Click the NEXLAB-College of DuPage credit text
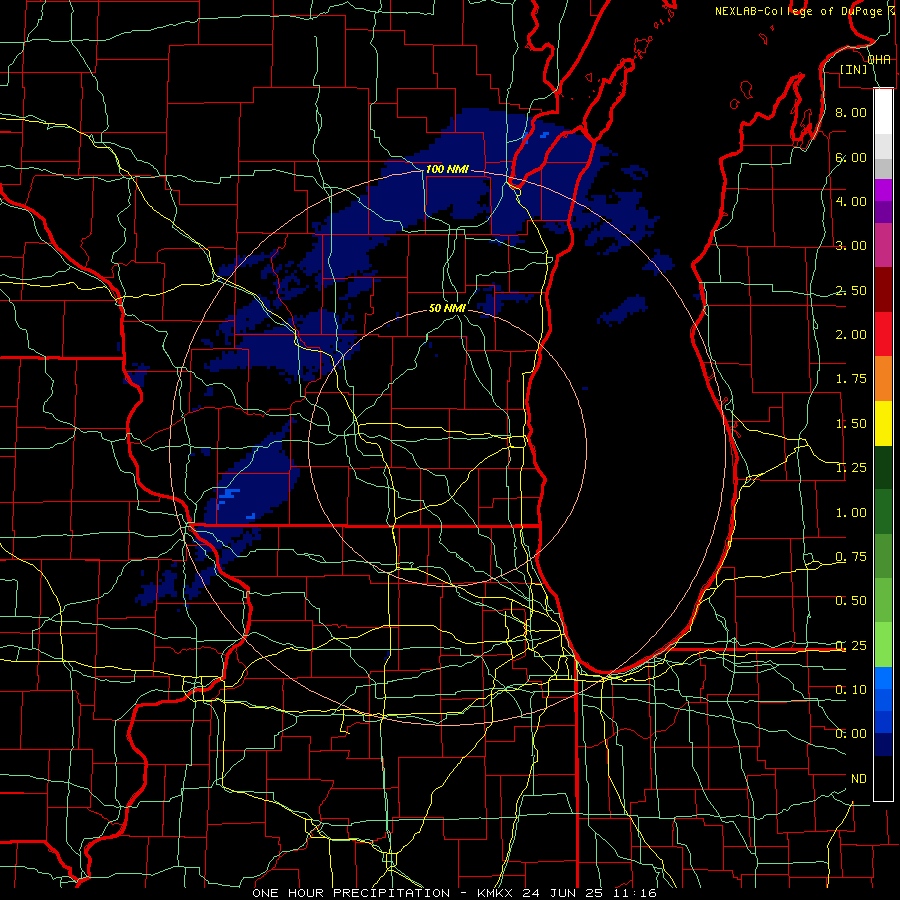Screen dimensions: 900x900 click(x=798, y=11)
